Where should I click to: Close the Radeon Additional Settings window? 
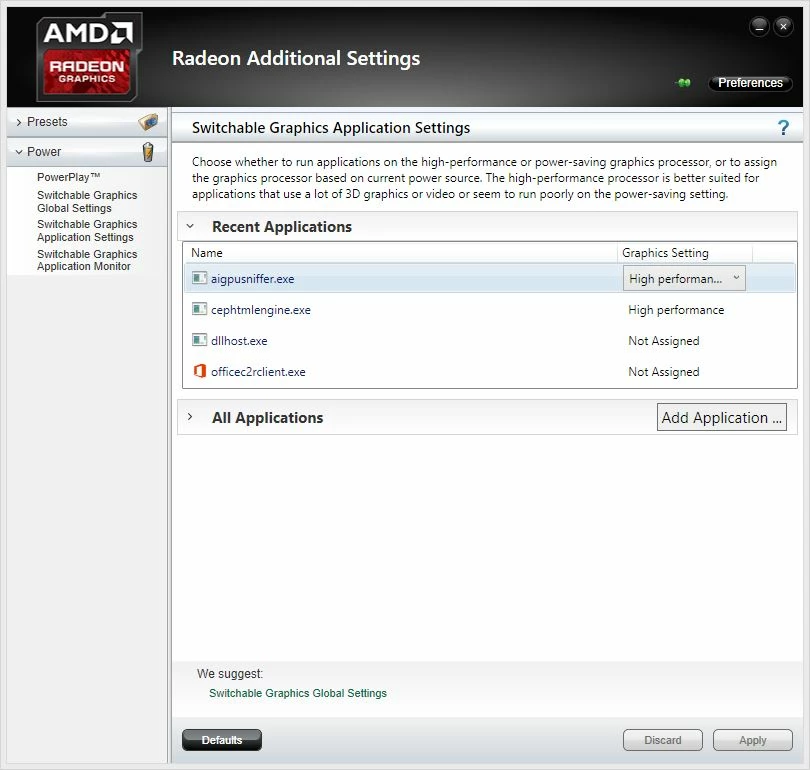[x=783, y=26]
